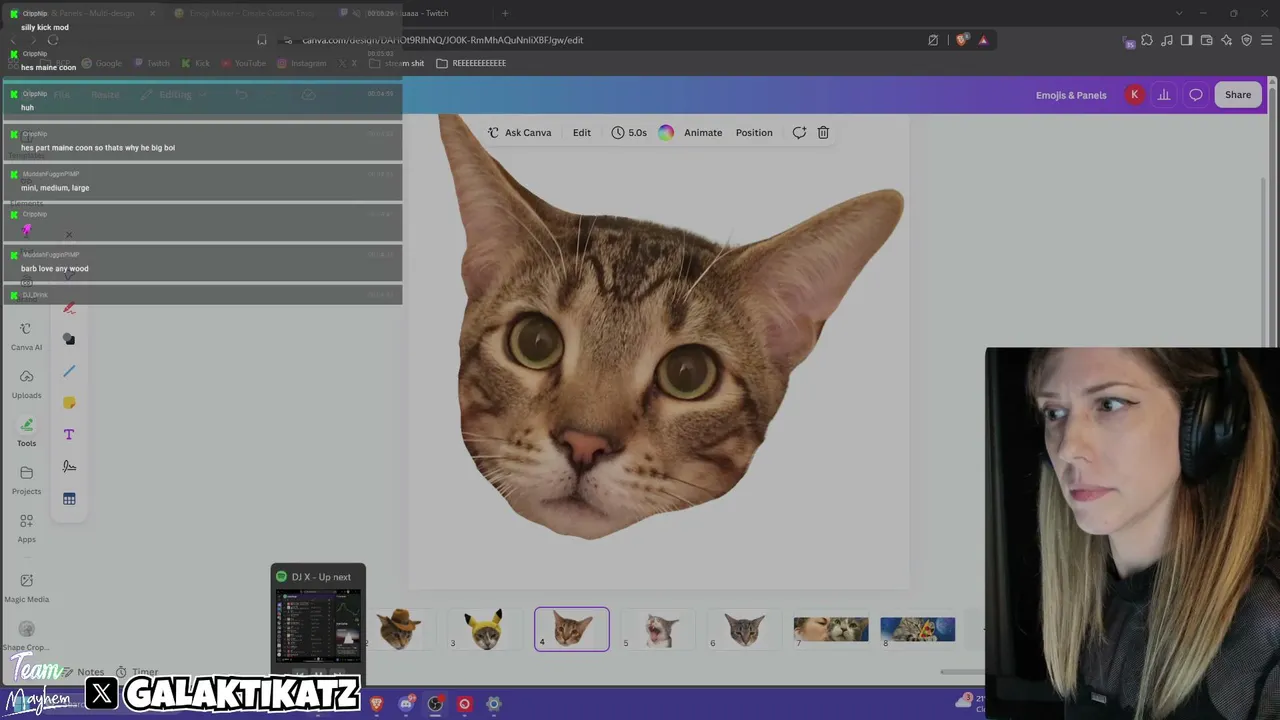Open the Tools side panel
This screenshot has width=1280, height=720.
pyautogui.click(x=26, y=433)
